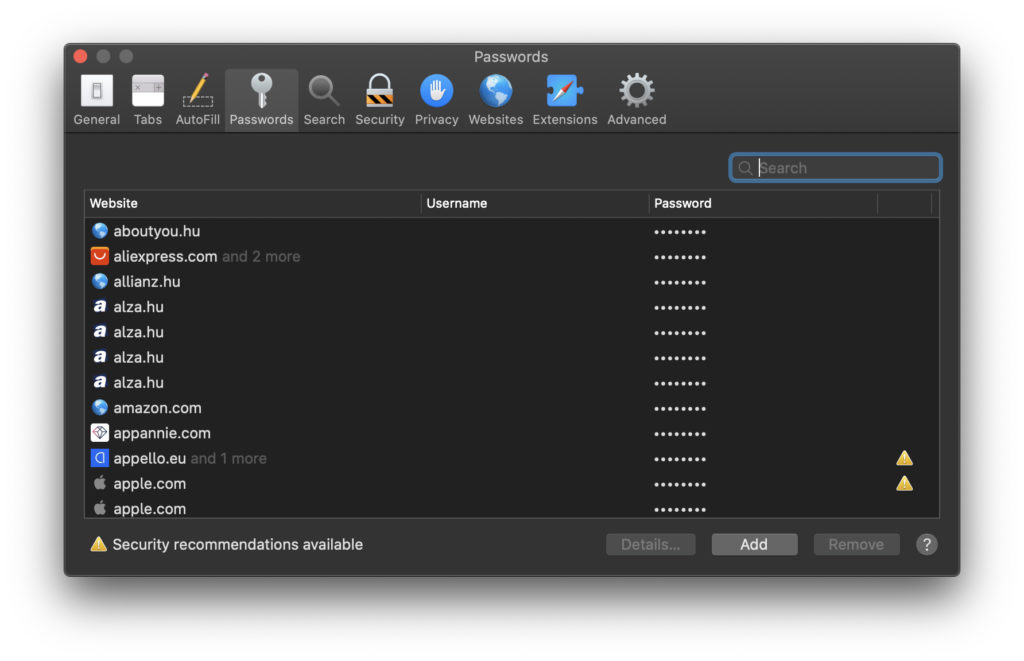Image resolution: width=1024 pixels, height=661 pixels.
Task: Click the Security recommendations warning icon
Action: 99,544
